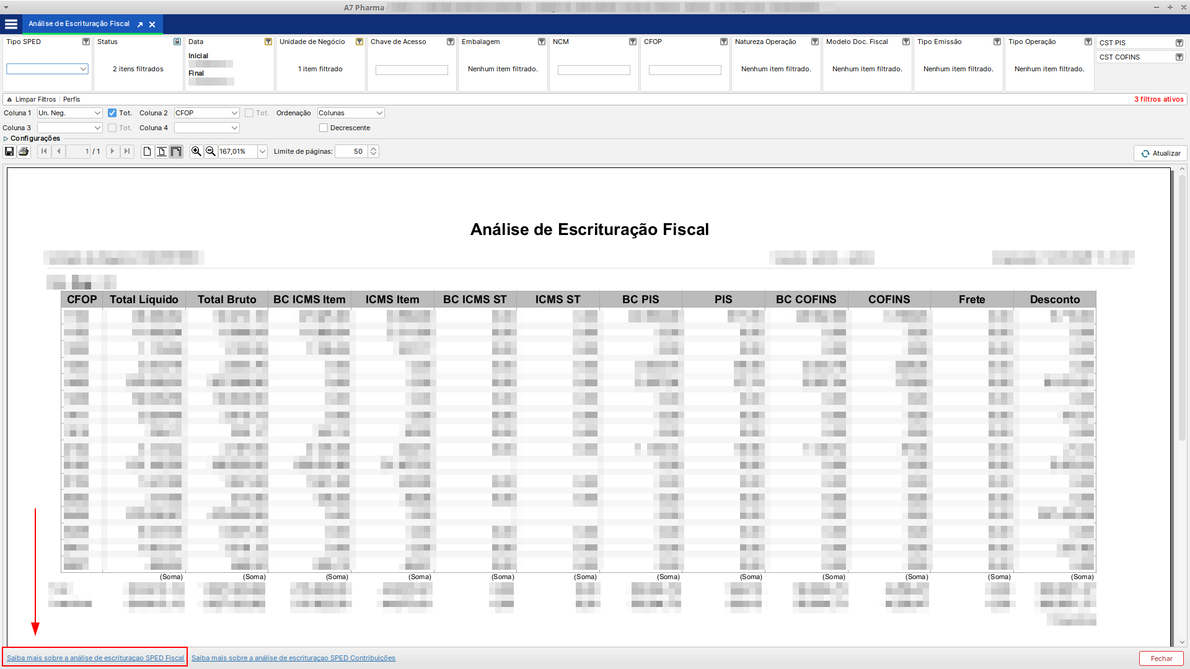Image resolution: width=1190 pixels, height=669 pixels.
Task: Click the zoom out magnifier icon
Action: [x=210, y=152]
